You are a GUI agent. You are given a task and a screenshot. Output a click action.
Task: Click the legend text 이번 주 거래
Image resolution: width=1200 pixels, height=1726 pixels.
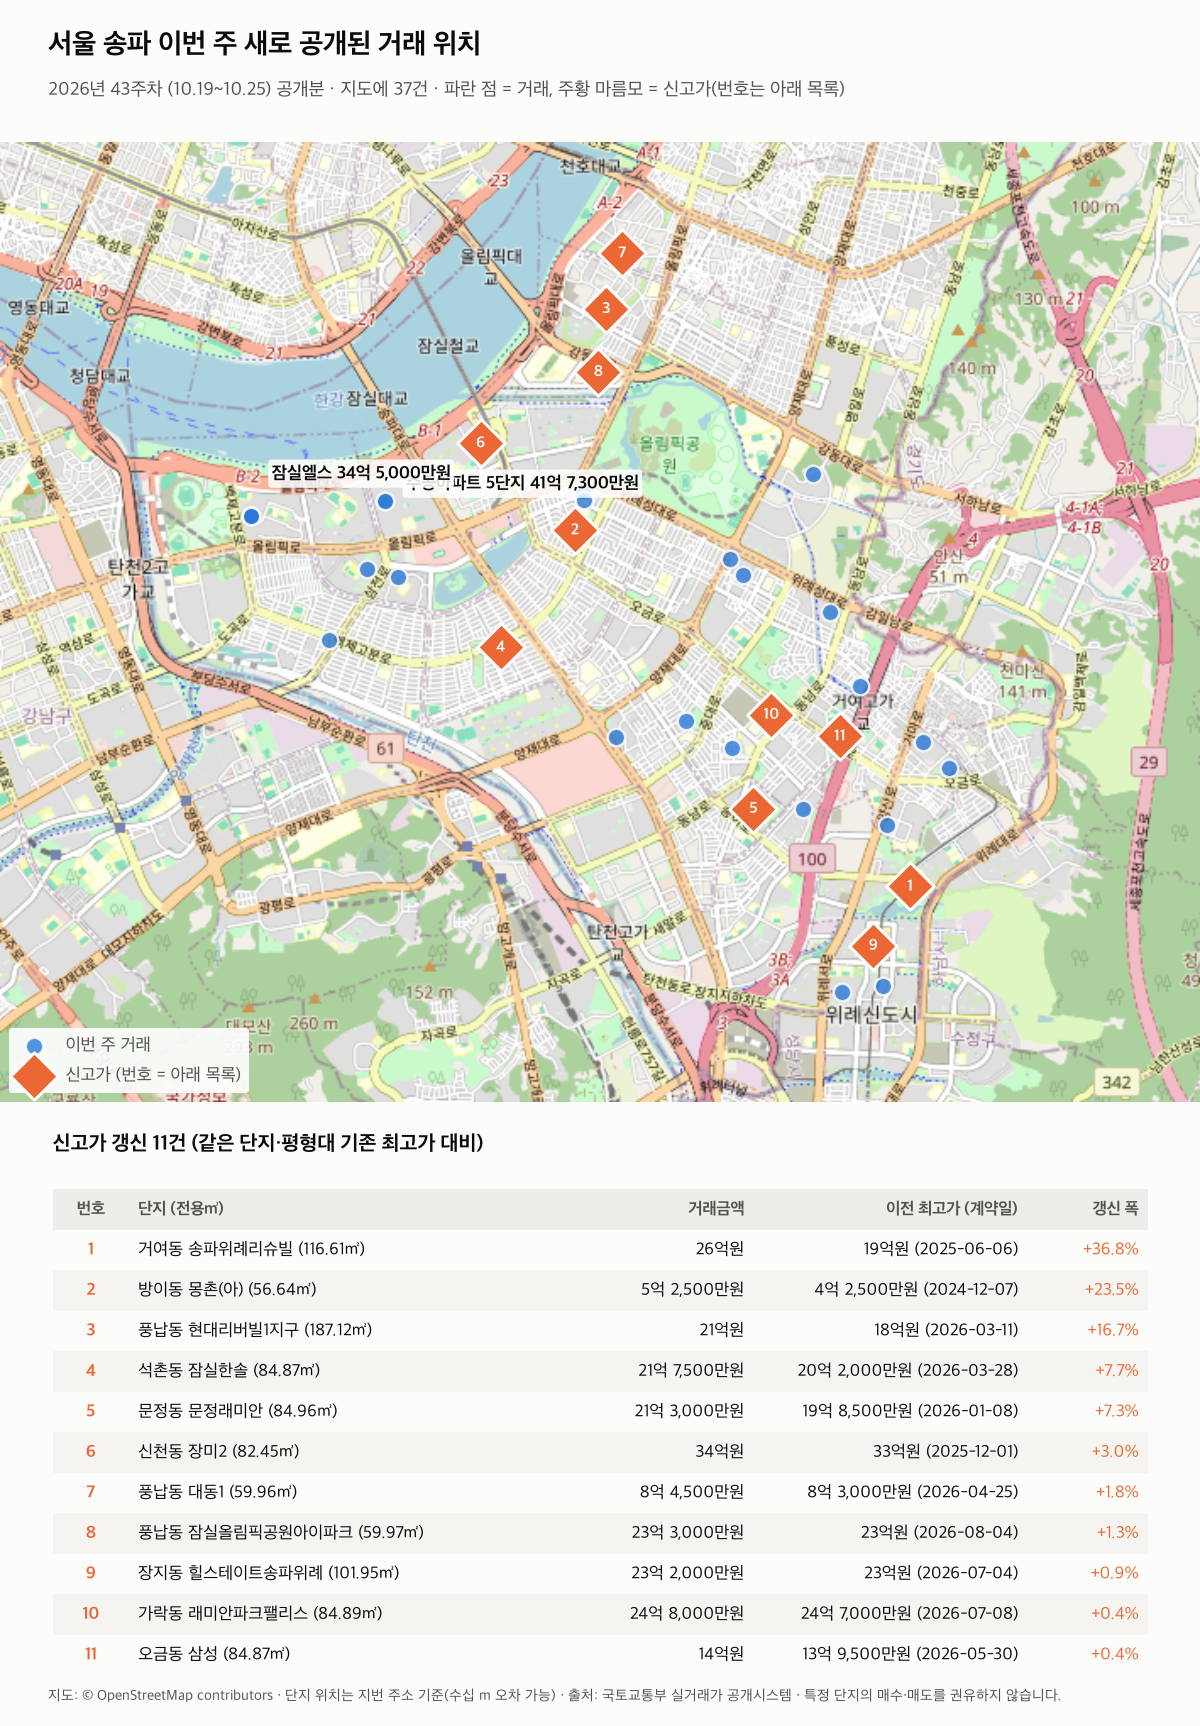click(108, 1044)
